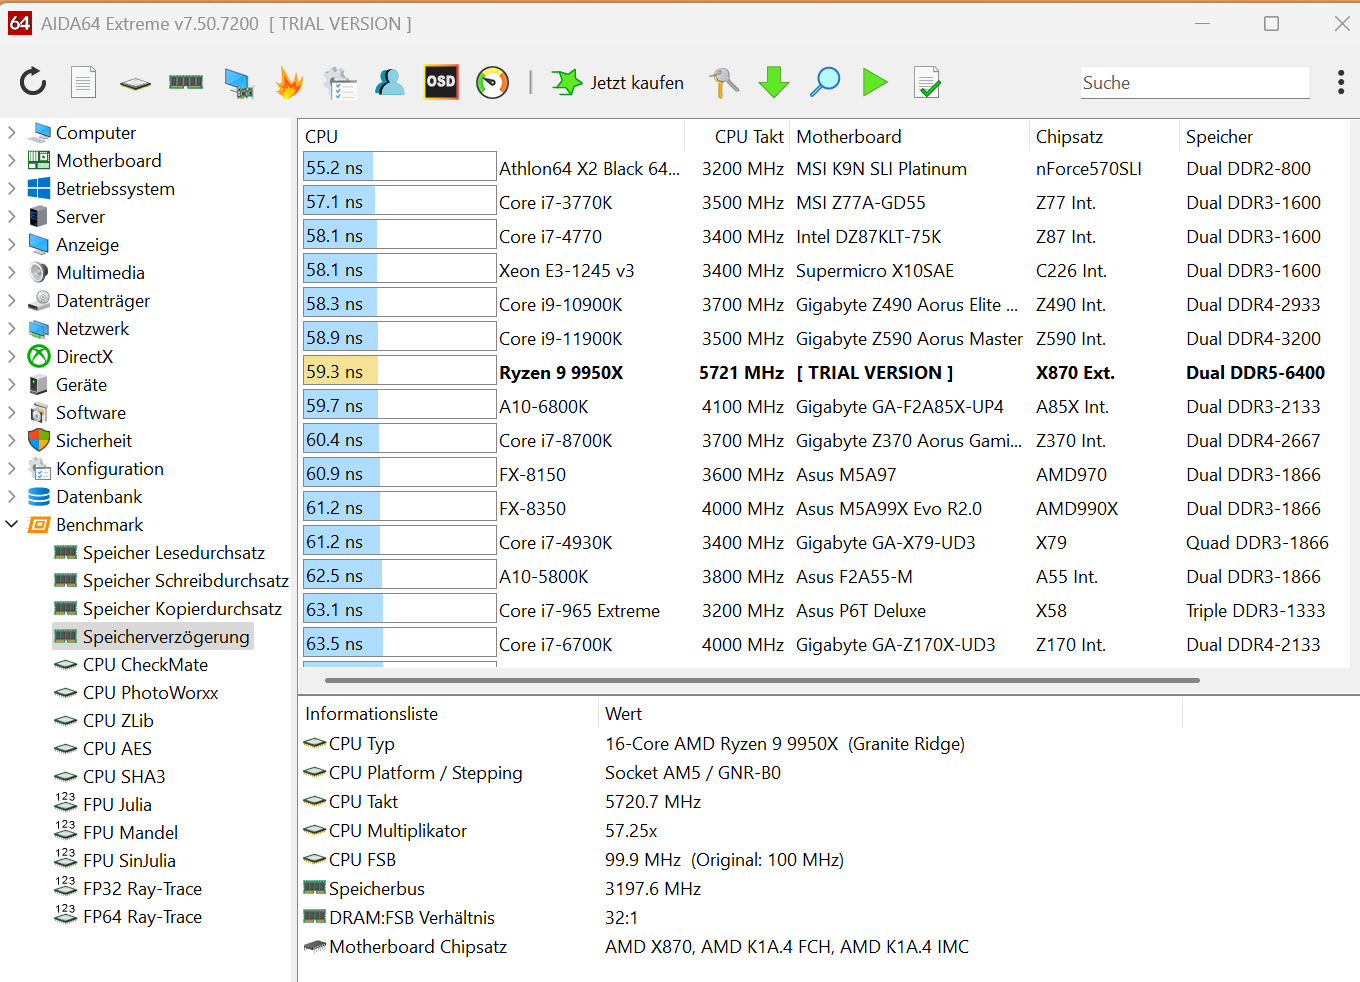Open FP32 Ray-Trace benchmark
The height and width of the screenshot is (982, 1360).
tap(142, 888)
